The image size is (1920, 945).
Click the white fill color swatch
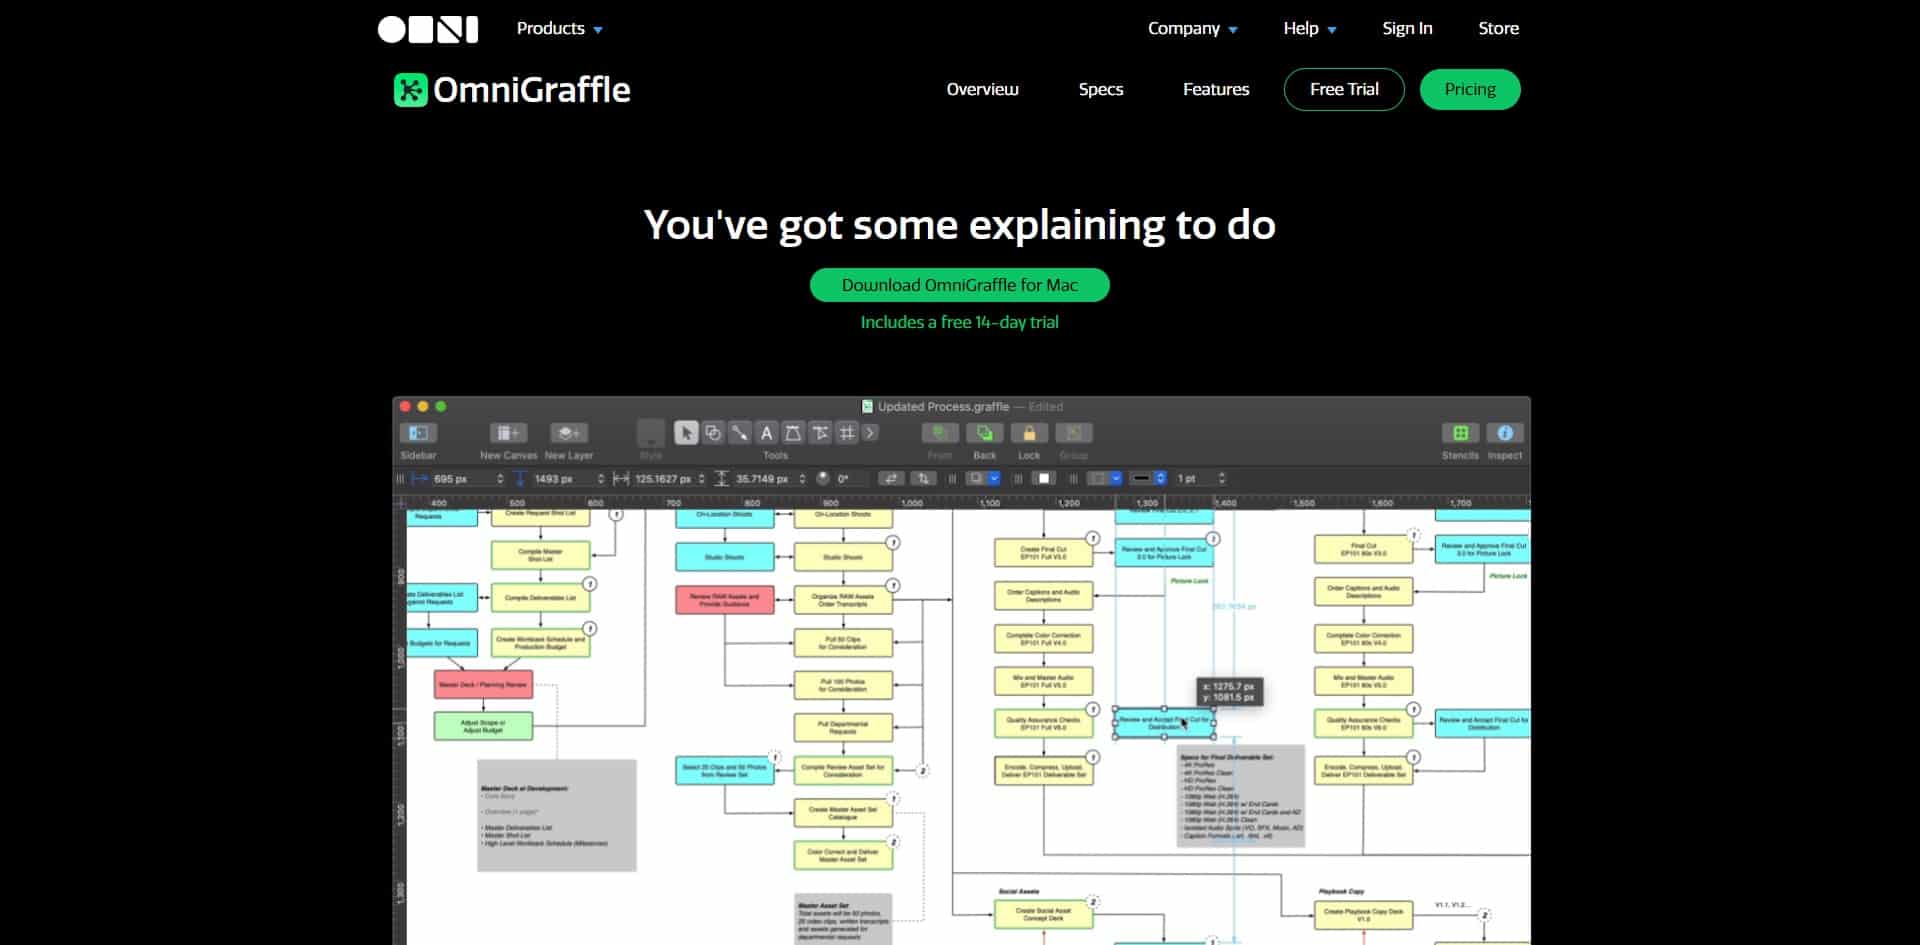click(x=1043, y=478)
